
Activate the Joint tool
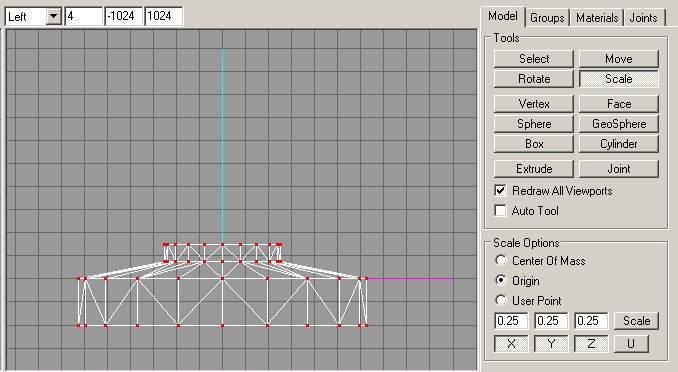pyautogui.click(x=619, y=169)
